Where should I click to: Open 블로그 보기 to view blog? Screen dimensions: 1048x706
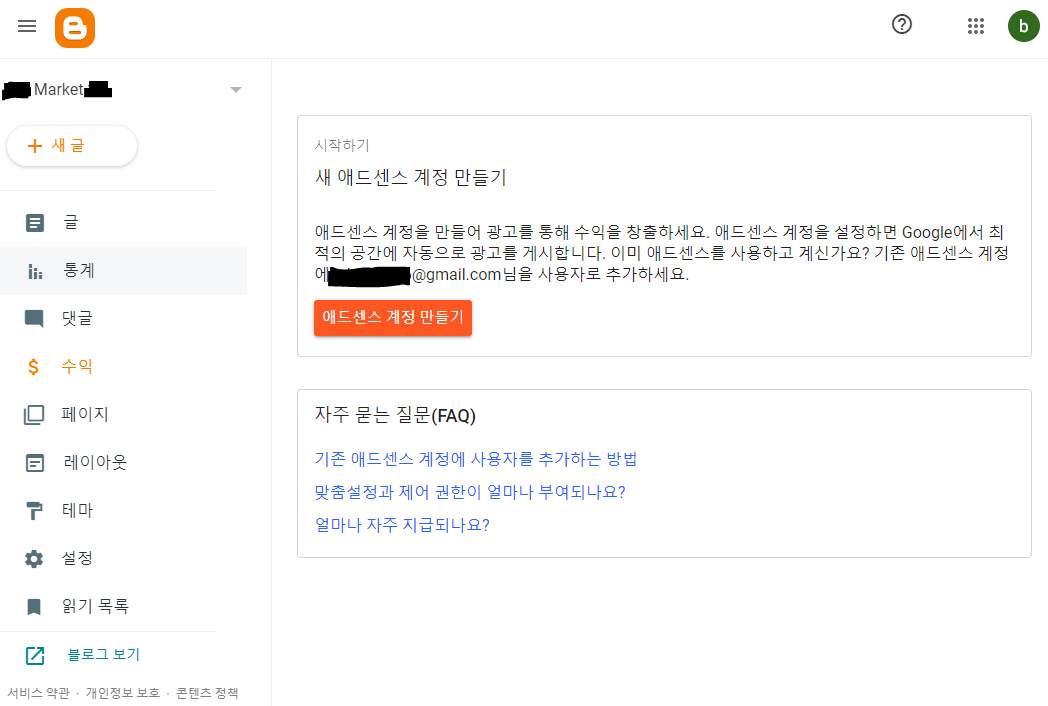click(104, 655)
